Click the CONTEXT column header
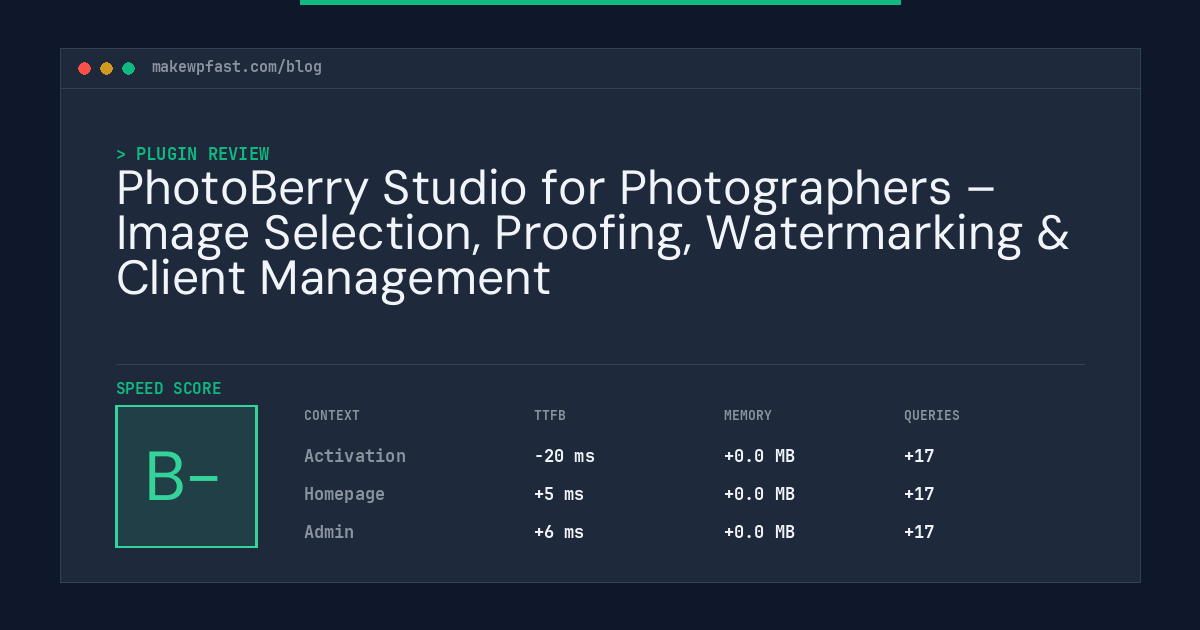 tap(332, 415)
